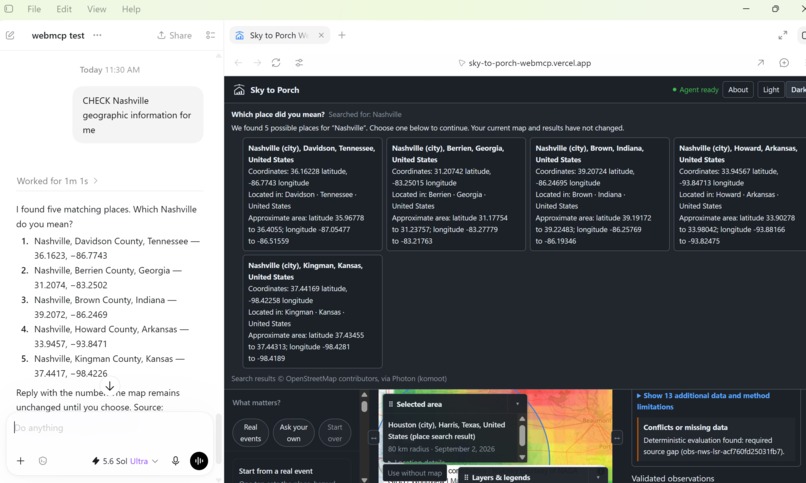The width and height of the screenshot is (806, 483).
Task: Go forward in browser history
Action: [x=257, y=63]
